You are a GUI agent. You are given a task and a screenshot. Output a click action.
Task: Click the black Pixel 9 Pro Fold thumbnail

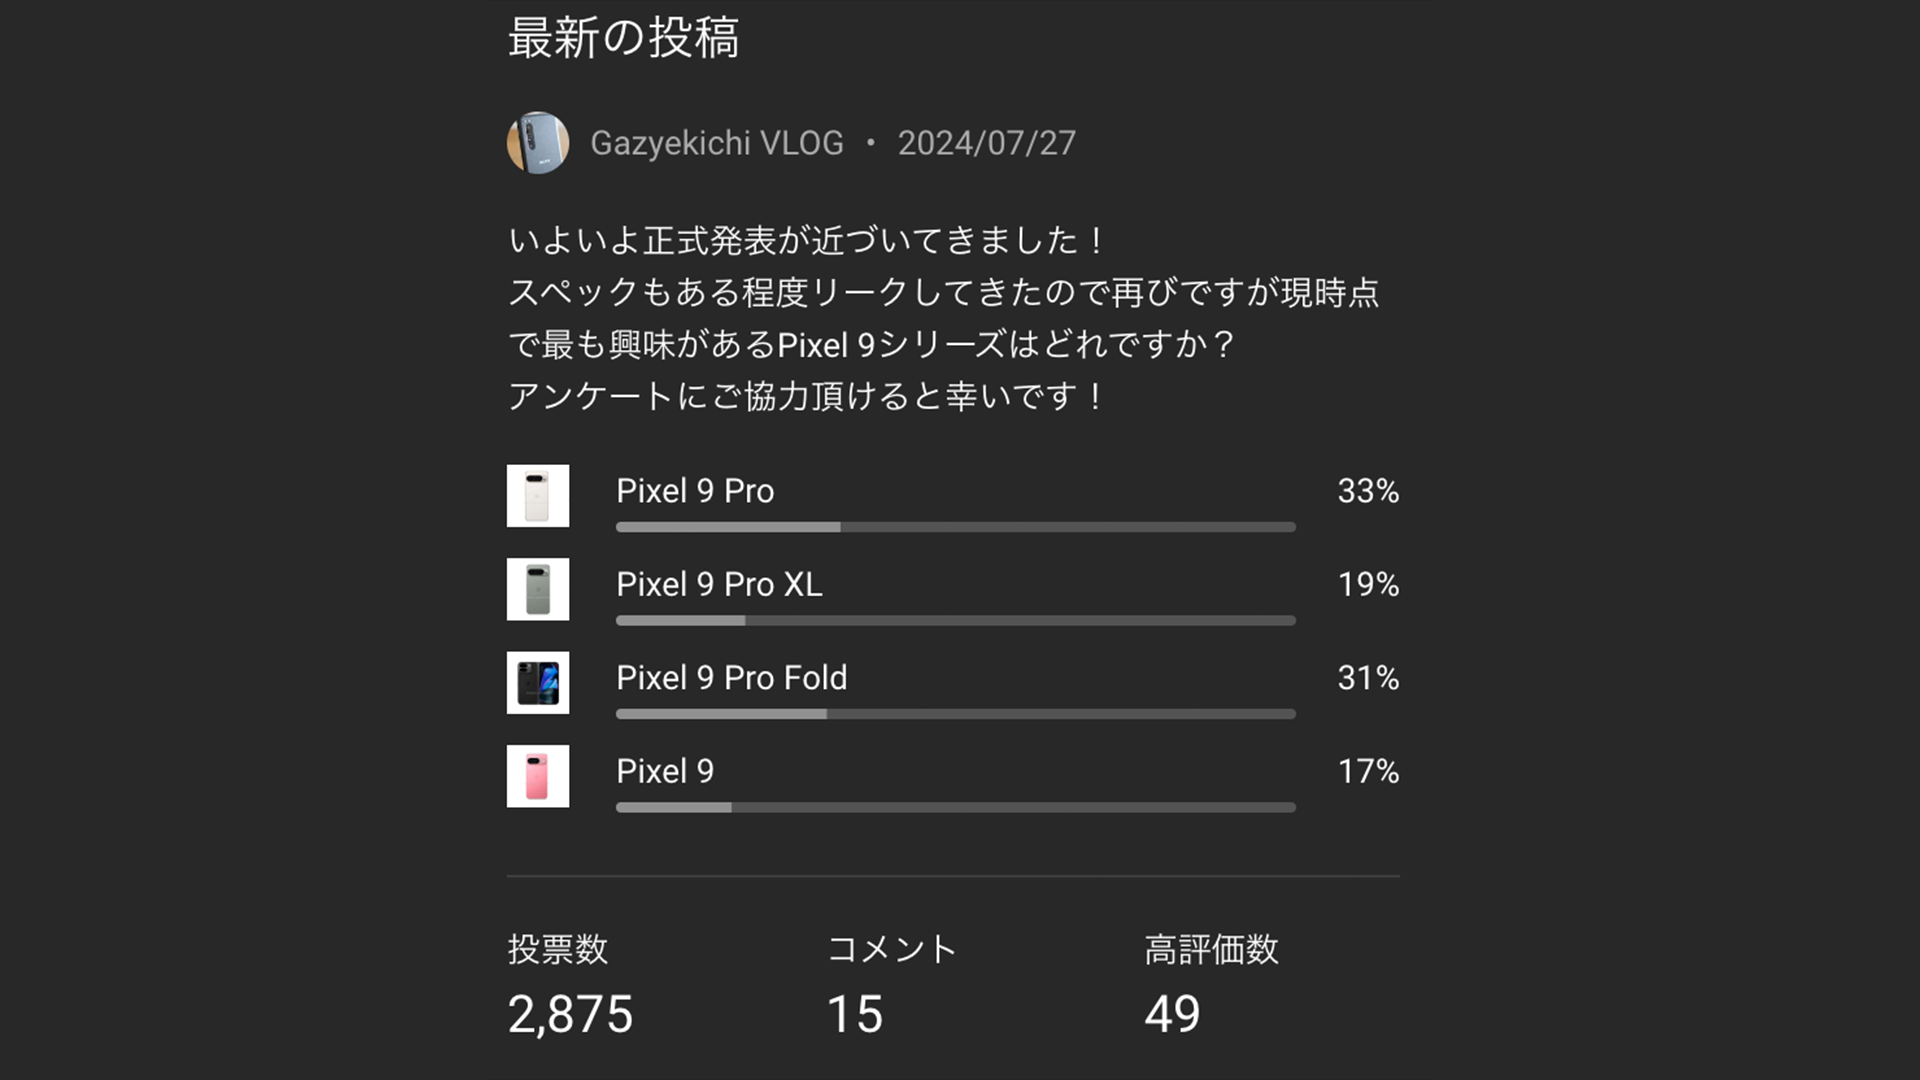tap(538, 683)
